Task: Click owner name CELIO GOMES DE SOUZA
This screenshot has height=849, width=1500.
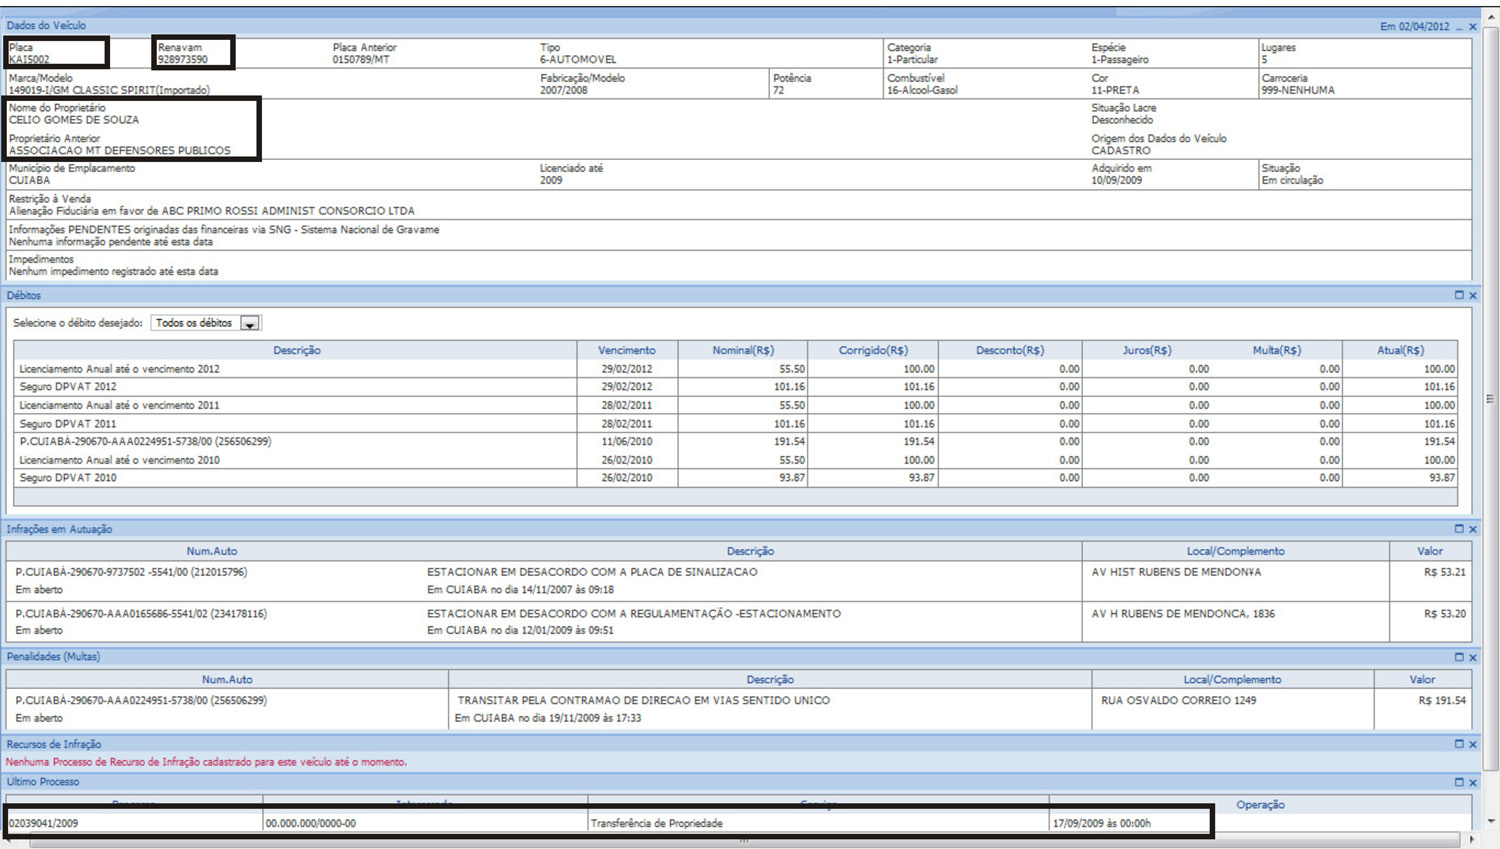Action: (x=74, y=120)
